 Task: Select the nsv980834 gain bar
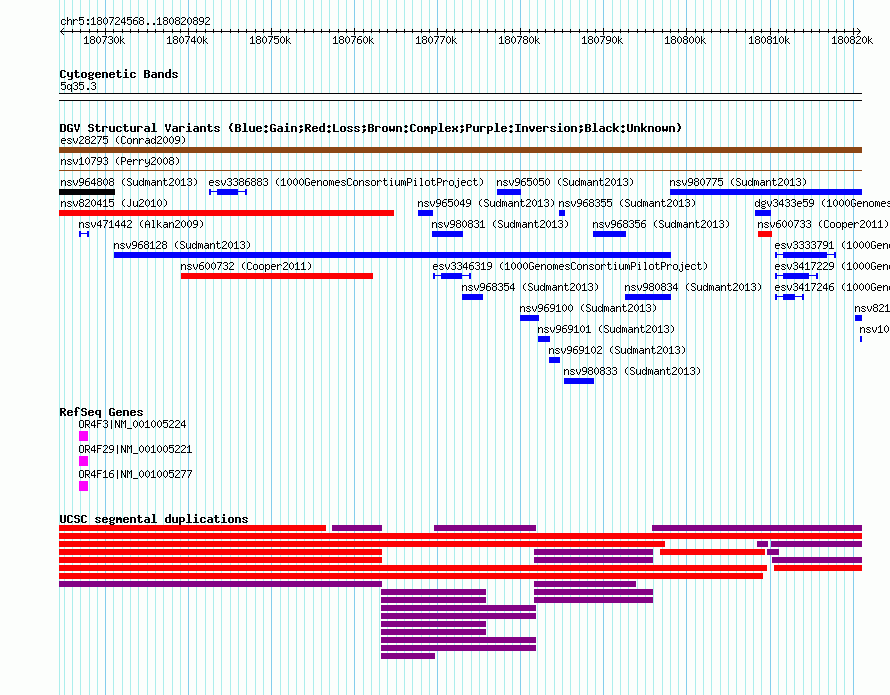coord(648,297)
